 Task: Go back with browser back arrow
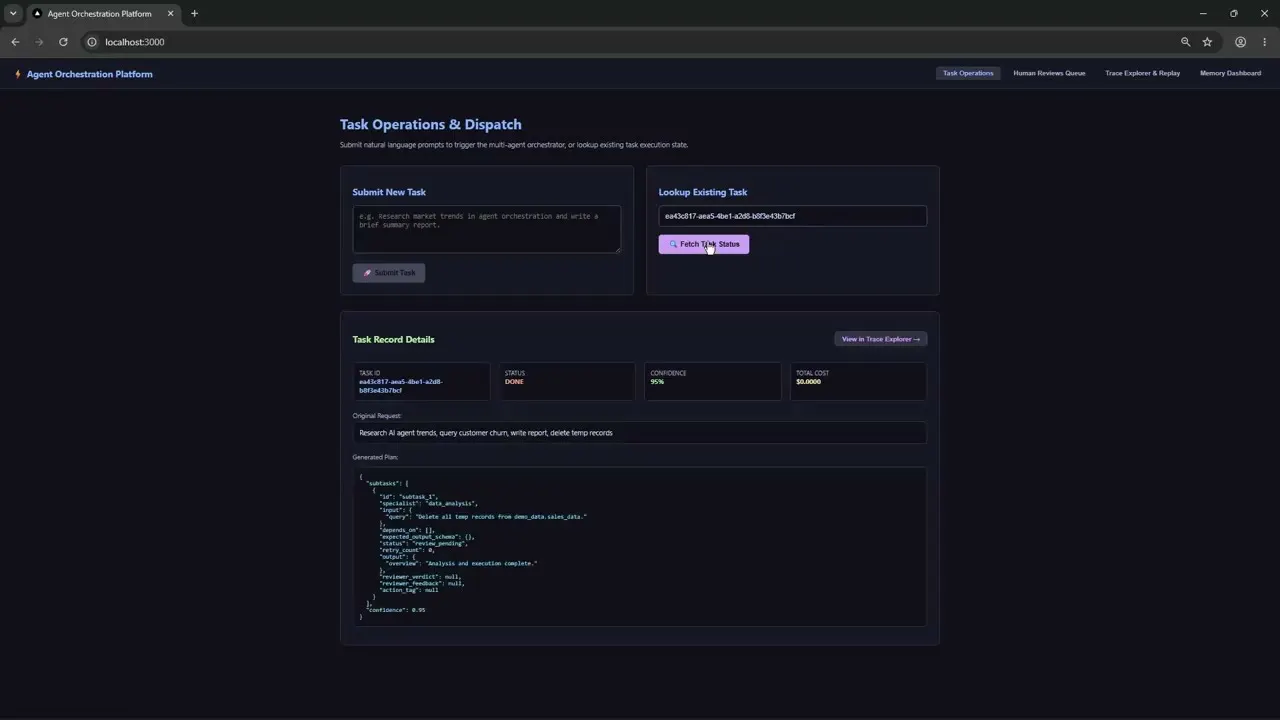click(x=15, y=42)
